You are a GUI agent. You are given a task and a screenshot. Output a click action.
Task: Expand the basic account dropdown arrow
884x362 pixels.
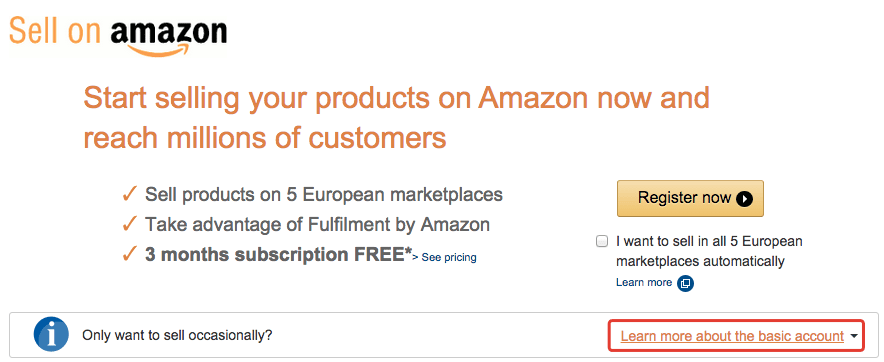(854, 337)
